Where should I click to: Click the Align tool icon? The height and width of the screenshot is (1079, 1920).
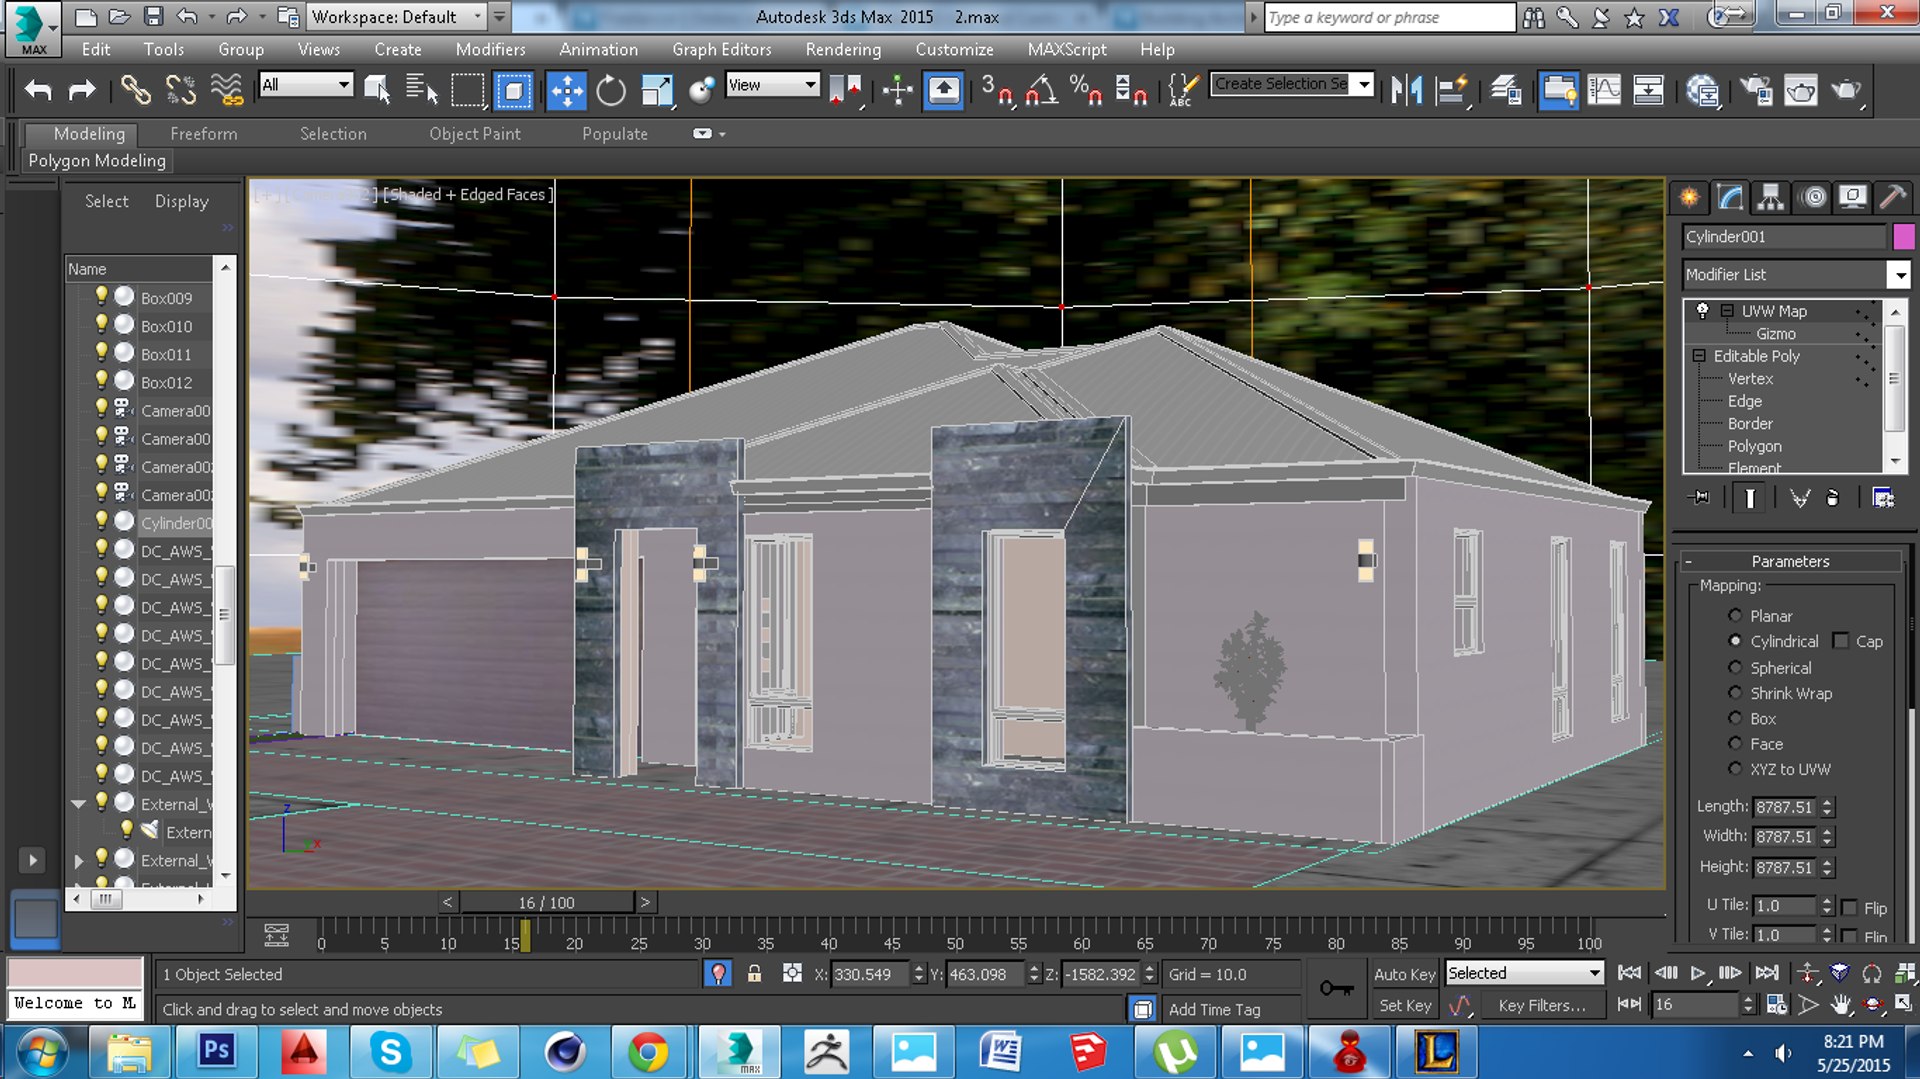pyautogui.click(x=1451, y=91)
